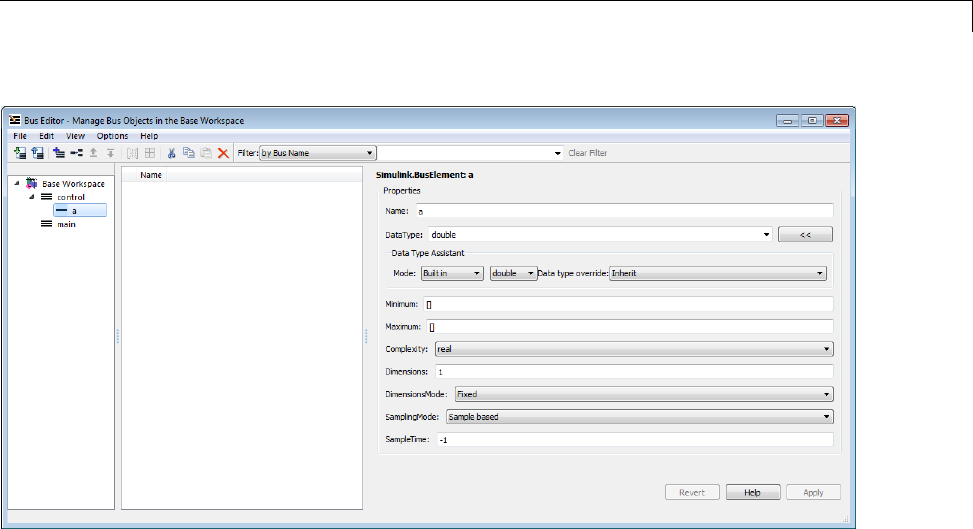Click the main bus icon in tree
The image size is (973, 529).
tap(47, 224)
